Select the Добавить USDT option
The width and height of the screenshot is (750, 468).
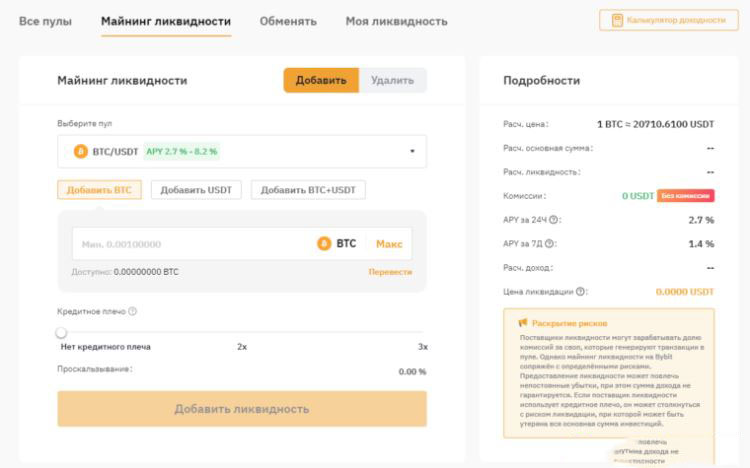click(196, 190)
